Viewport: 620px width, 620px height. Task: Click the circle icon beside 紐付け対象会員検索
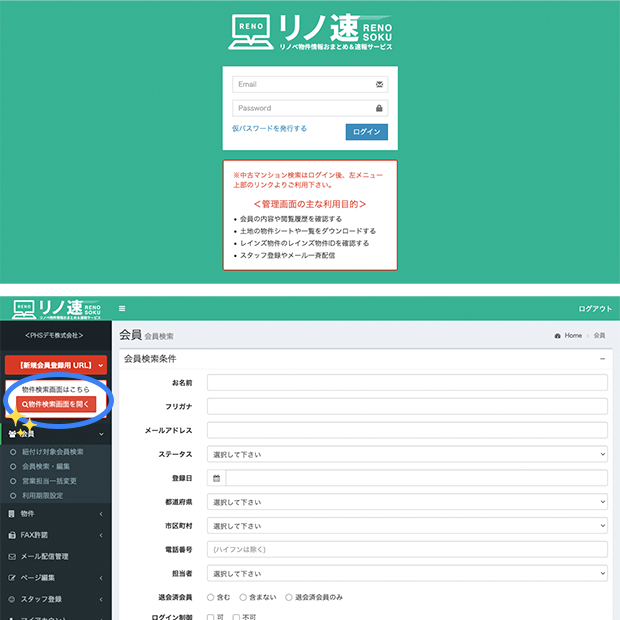13,452
